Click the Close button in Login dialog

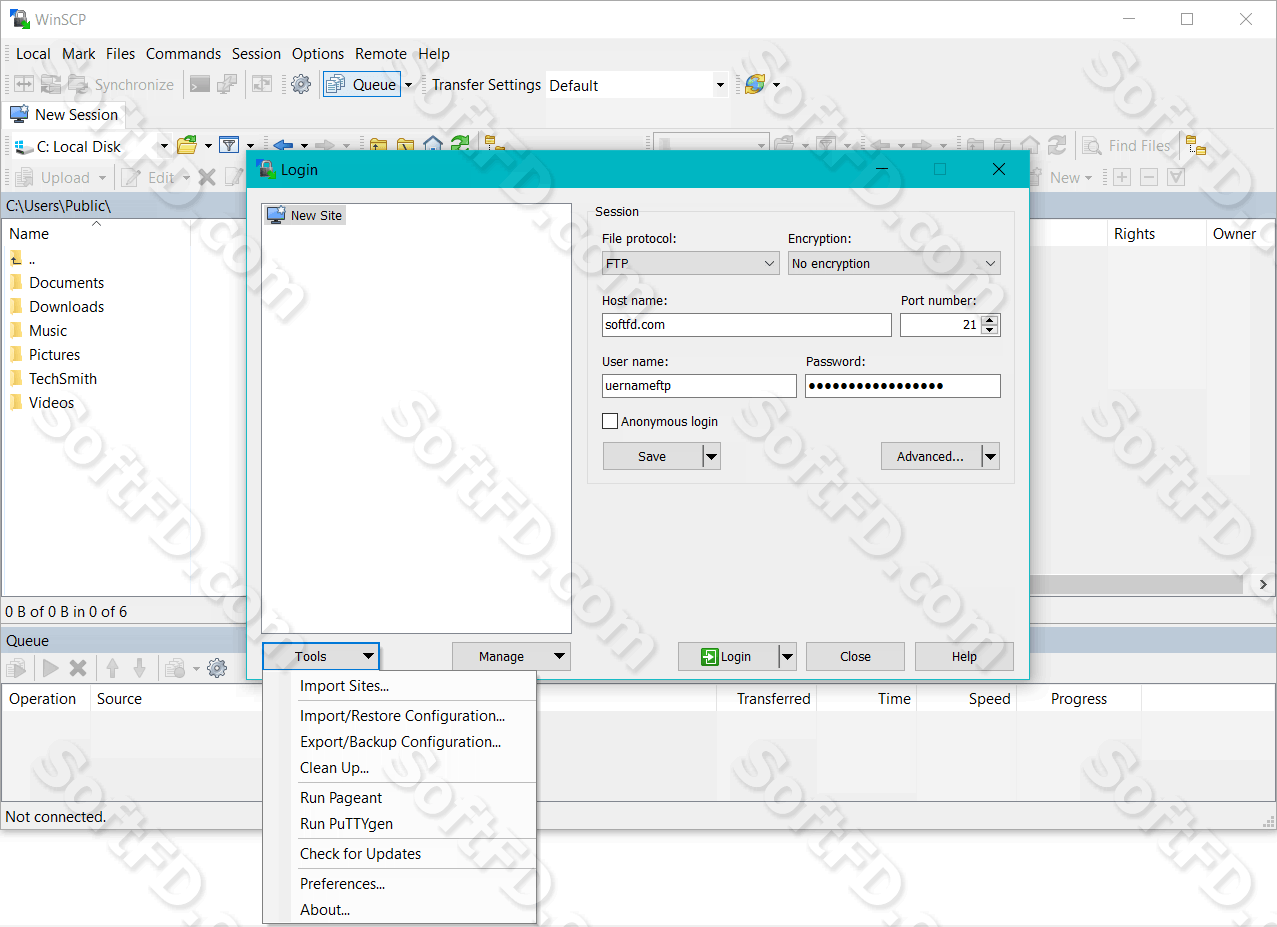(855, 657)
